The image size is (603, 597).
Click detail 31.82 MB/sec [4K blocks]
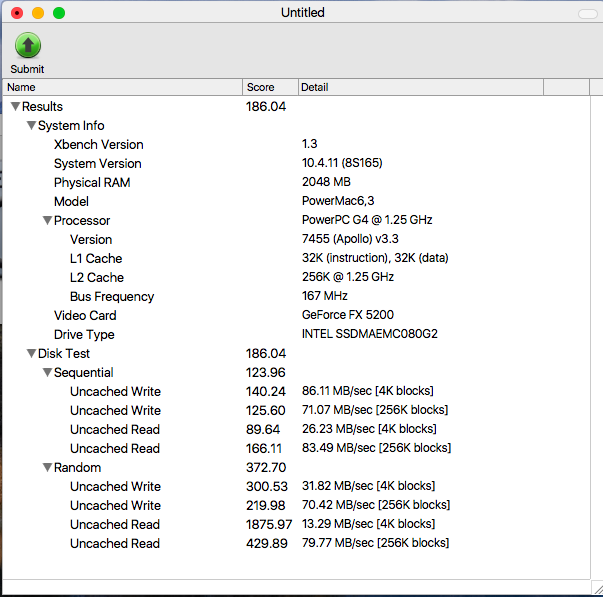[x=368, y=486]
